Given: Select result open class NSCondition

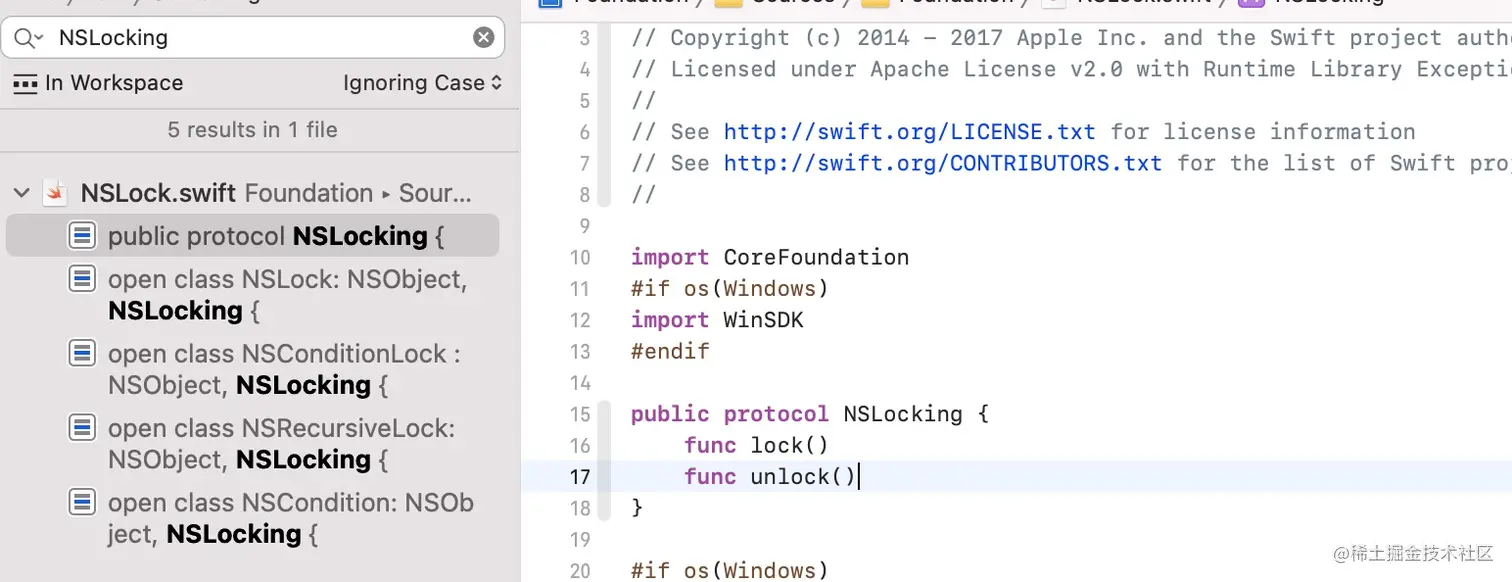Looking at the screenshot, I should click(x=252, y=518).
